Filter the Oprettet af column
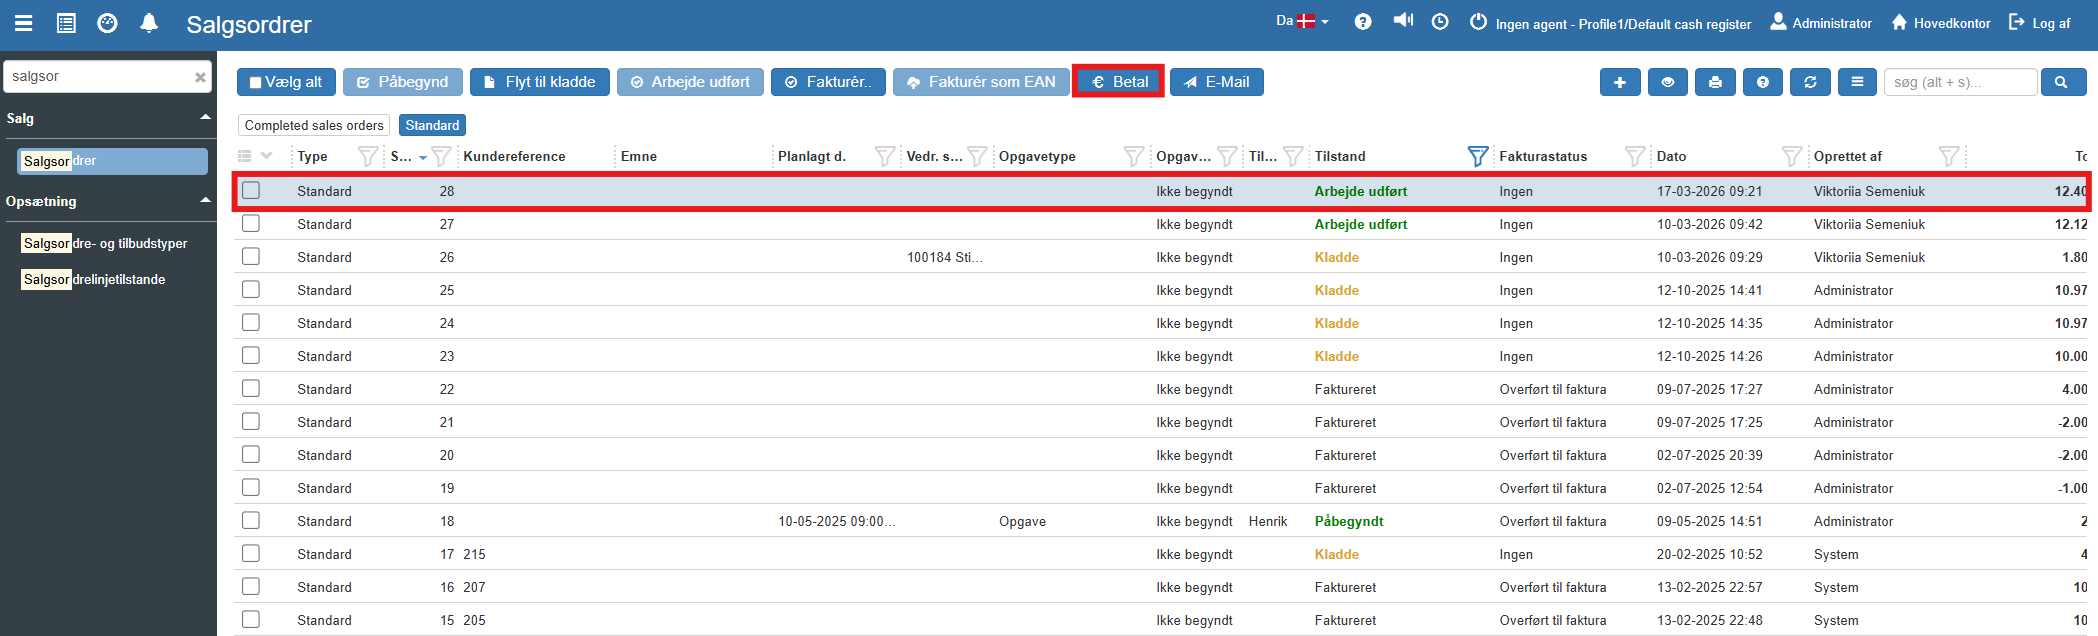 click(x=1949, y=156)
